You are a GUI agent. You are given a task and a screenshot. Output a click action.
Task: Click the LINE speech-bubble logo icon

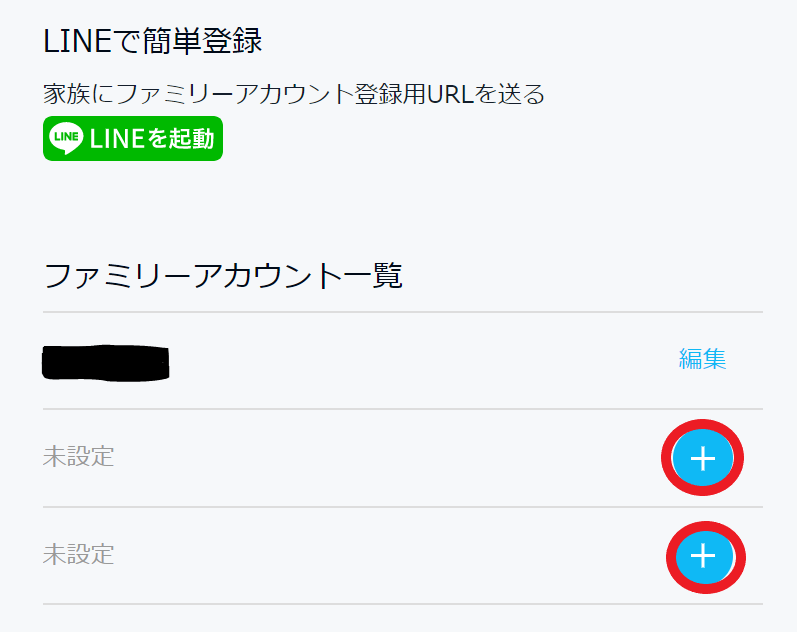pyautogui.click(x=66, y=139)
